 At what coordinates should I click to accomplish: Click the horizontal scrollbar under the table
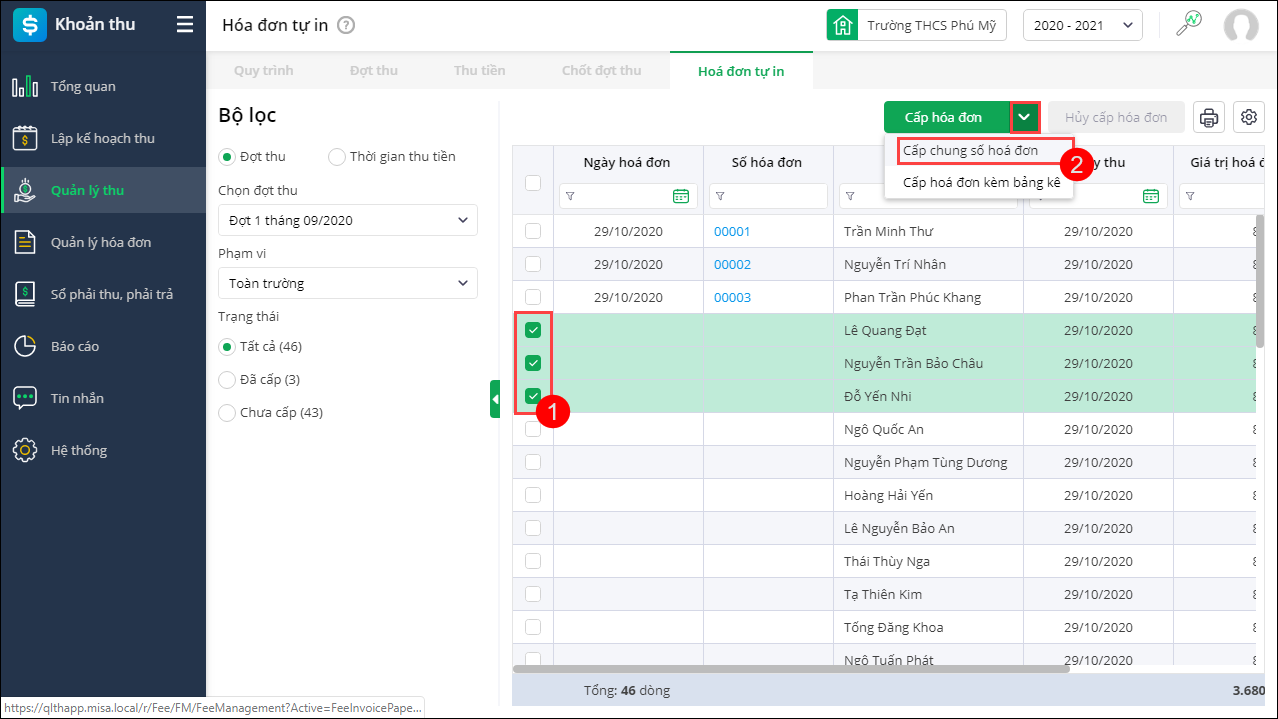(790, 668)
